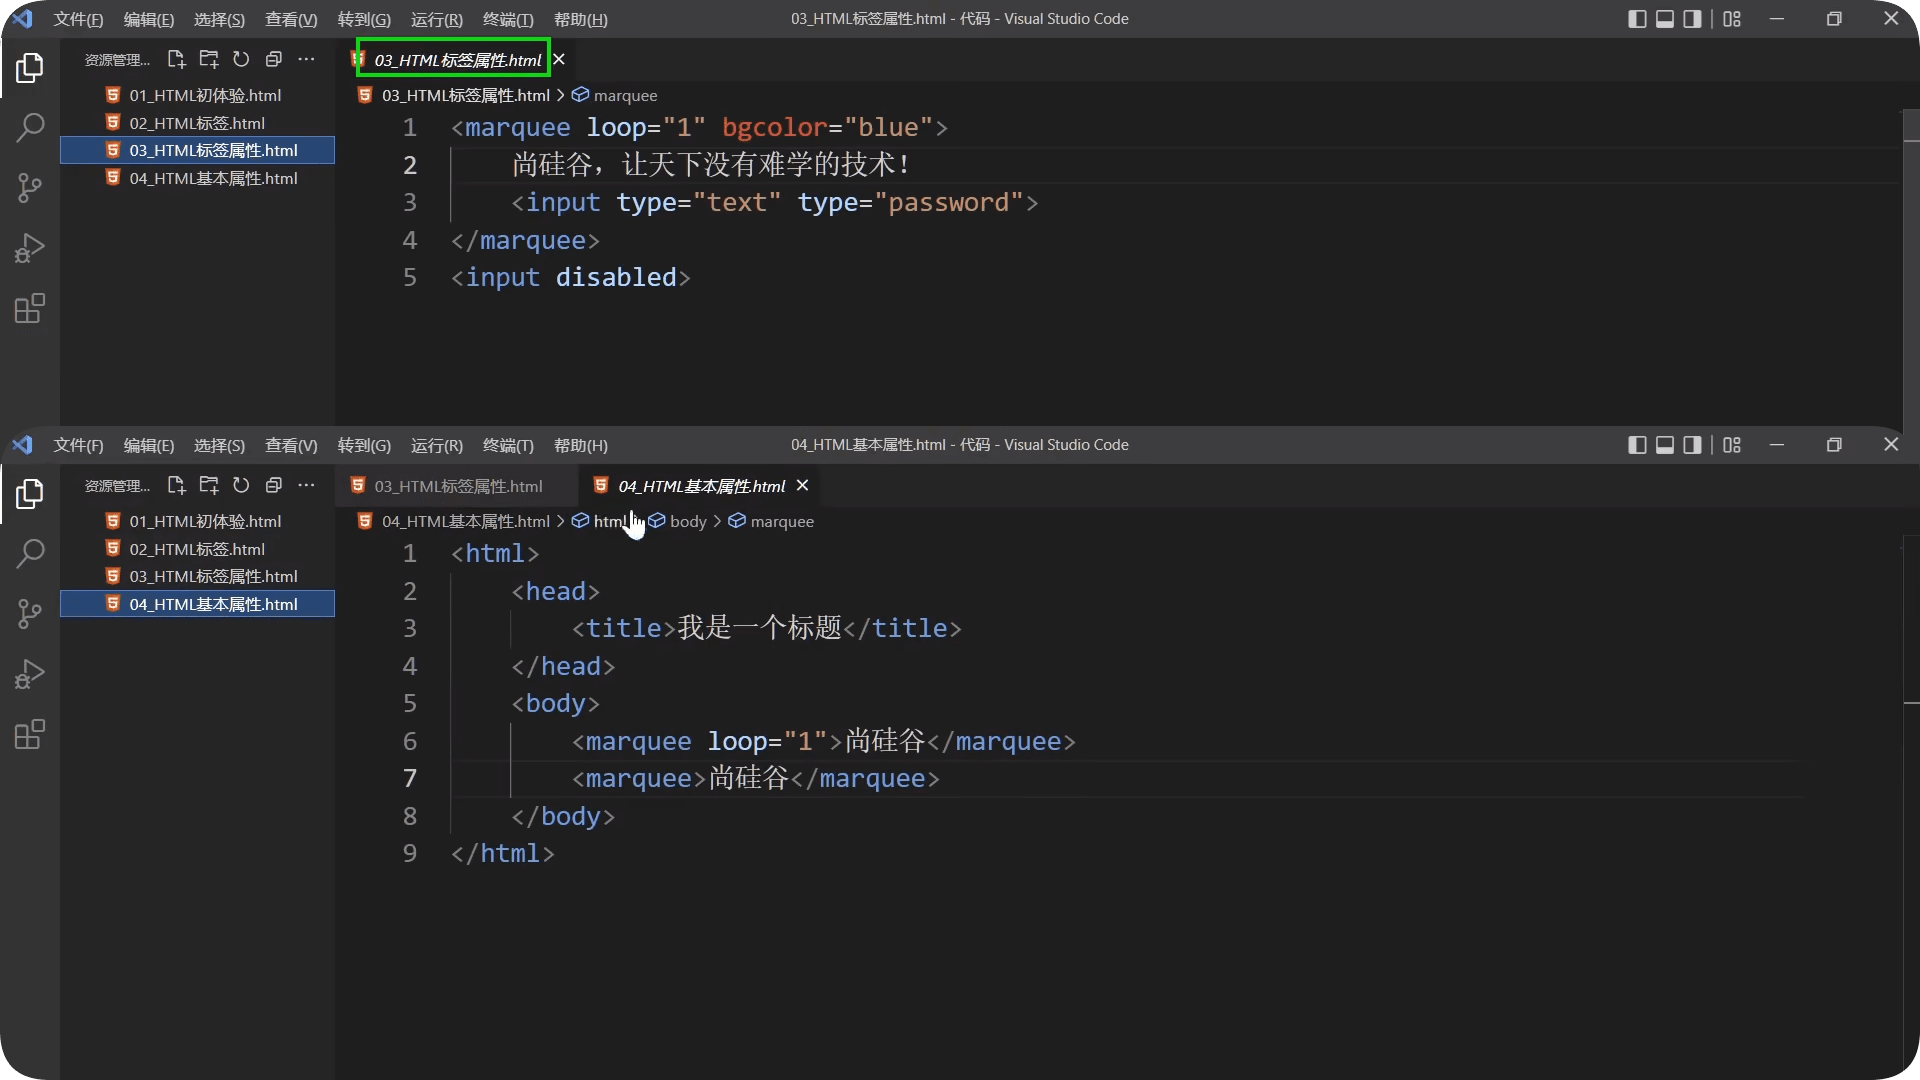Image resolution: width=1920 pixels, height=1080 pixels.
Task: Open 终端(T) menu in top window
Action: [508, 20]
